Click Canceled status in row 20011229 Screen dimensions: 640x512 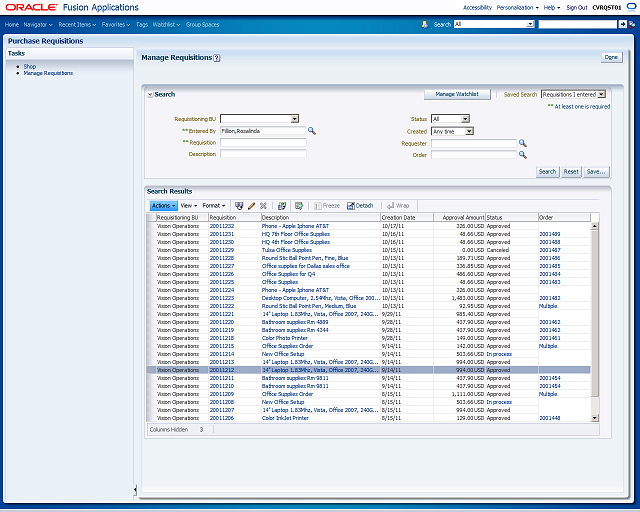(x=498, y=250)
